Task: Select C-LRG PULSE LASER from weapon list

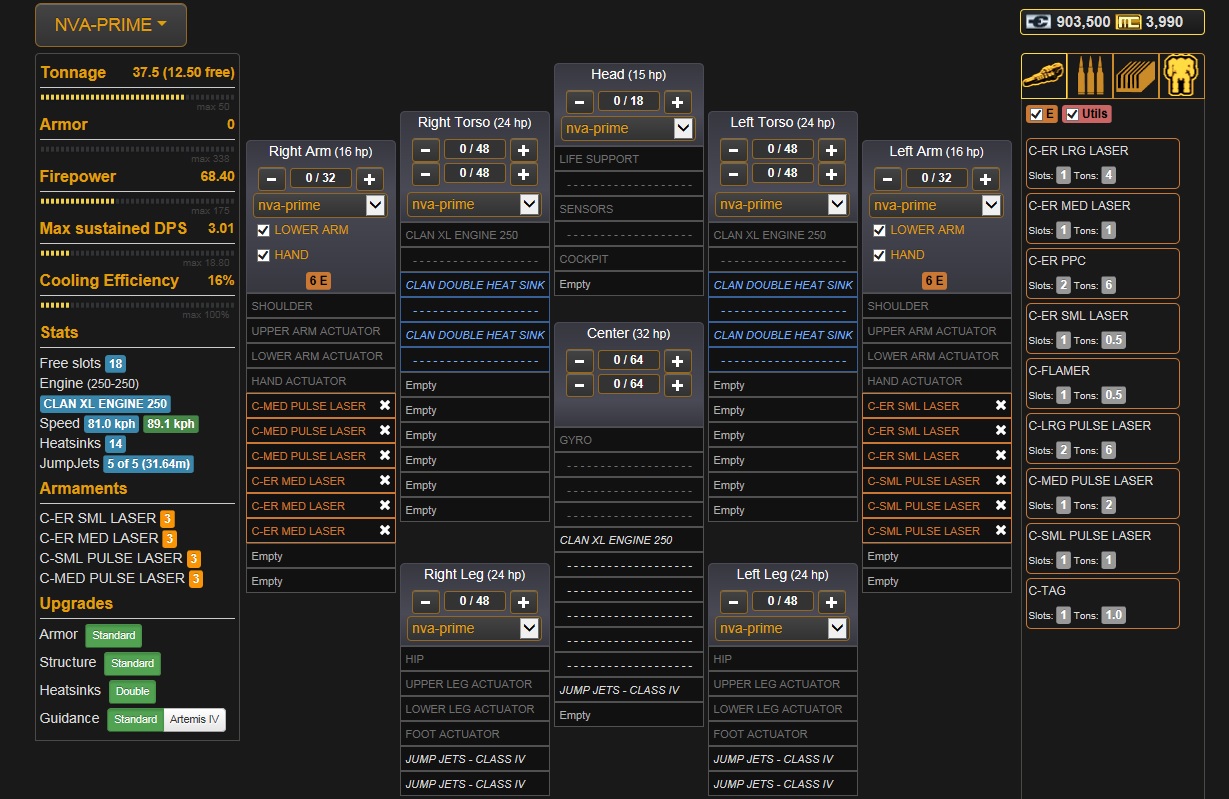Action: (x=1102, y=438)
